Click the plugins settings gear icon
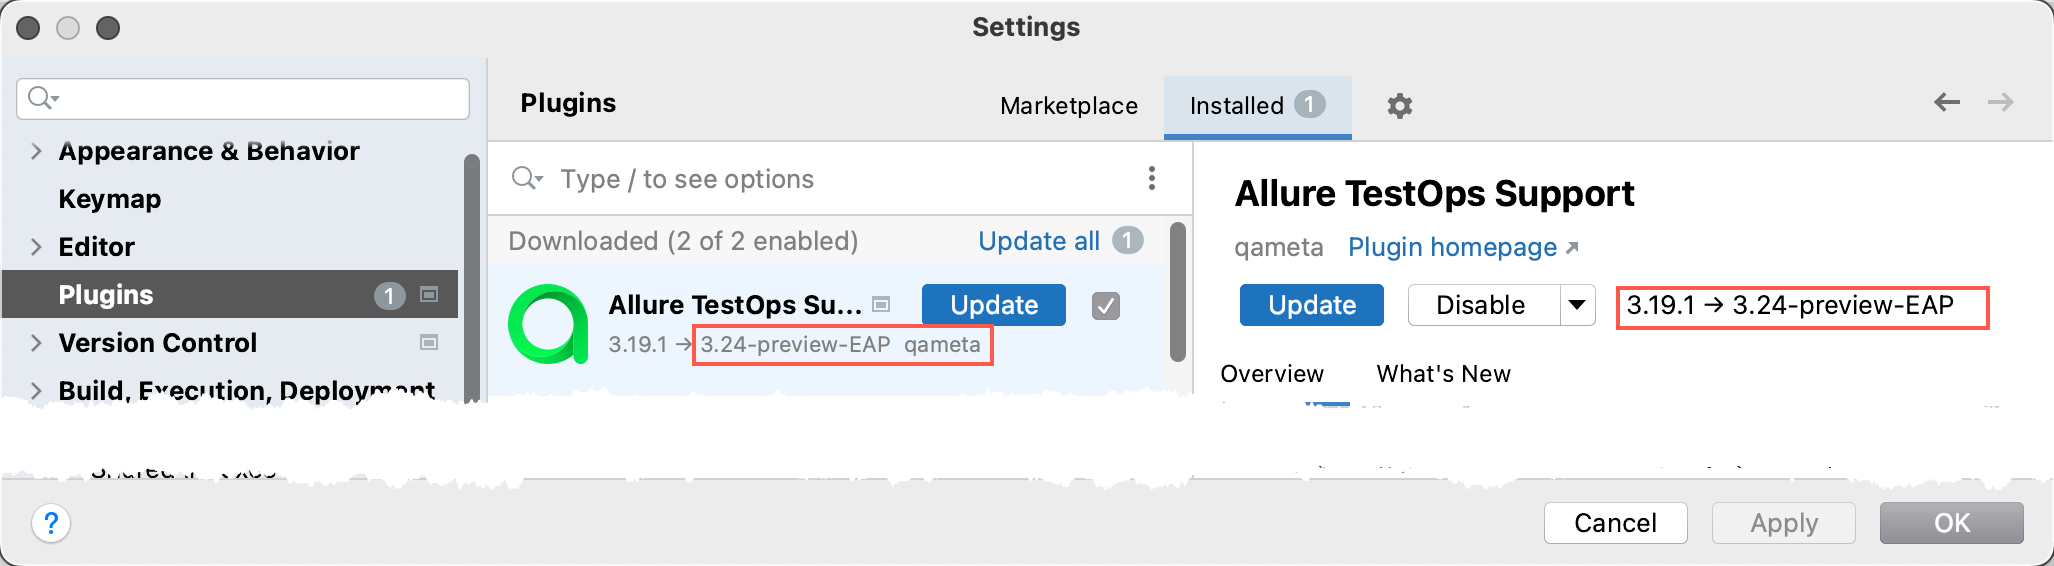The height and width of the screenshot is (566, 2054). coord(1399,106)
